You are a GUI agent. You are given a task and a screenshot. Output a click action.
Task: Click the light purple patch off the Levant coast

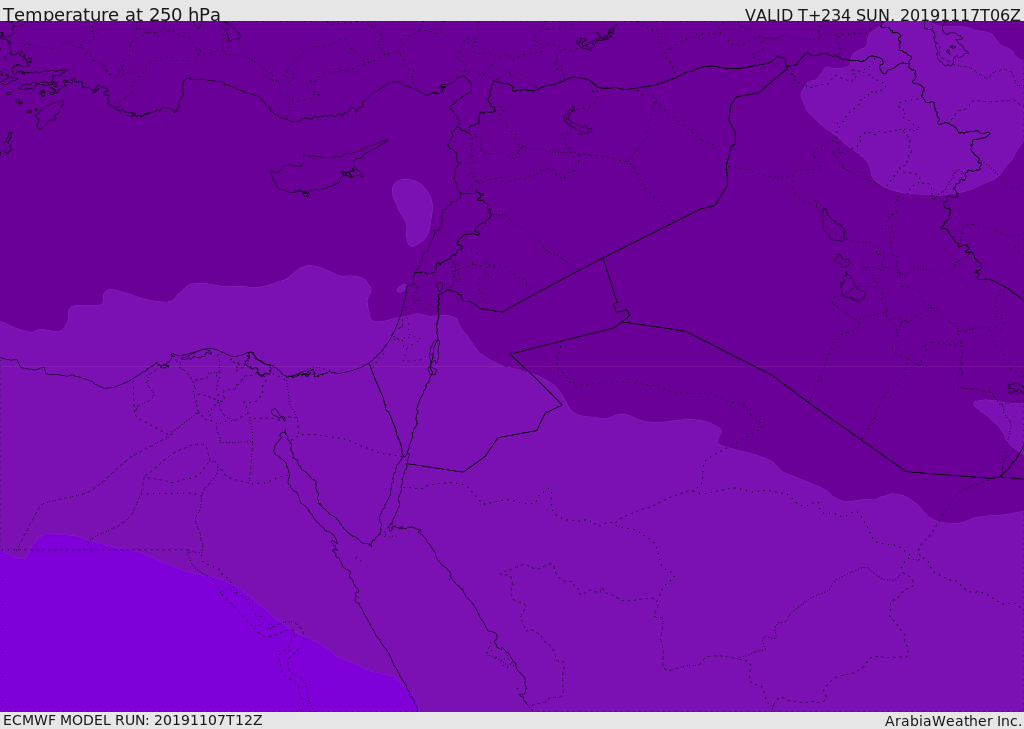(x=413, y=209)
